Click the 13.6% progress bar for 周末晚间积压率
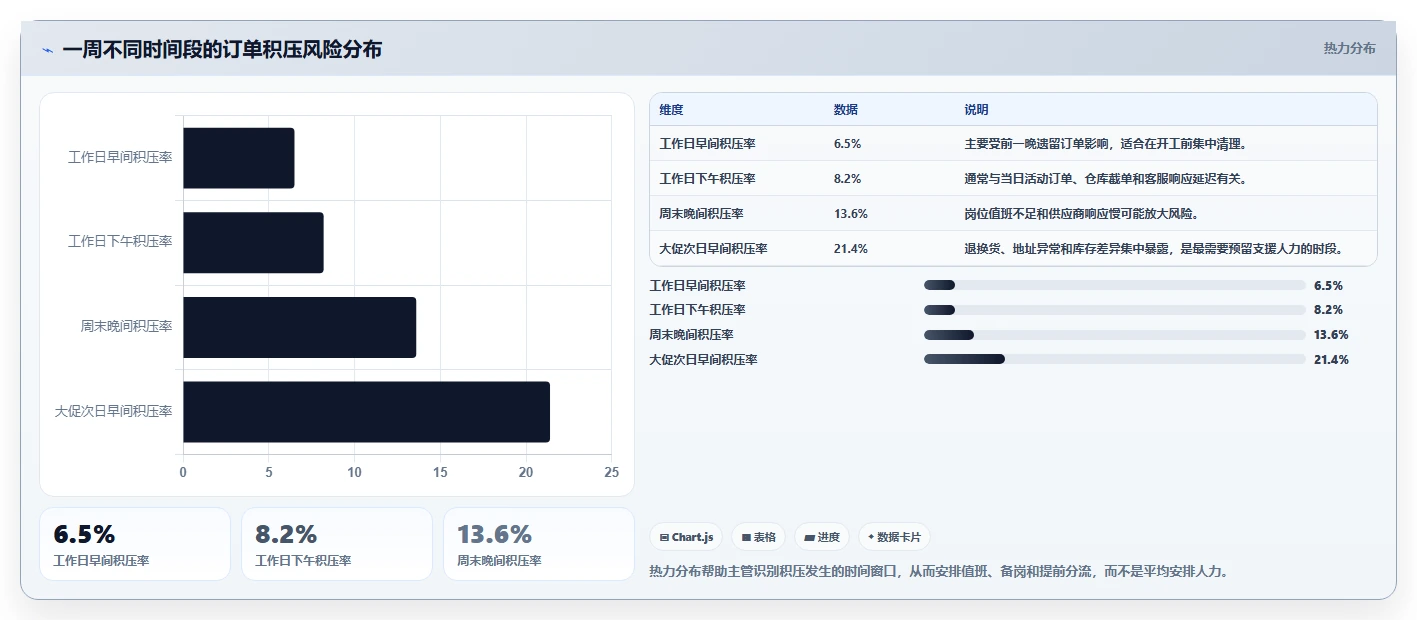The width and height of the screenshot is (1417, 620). click(x=1115, y=335)
